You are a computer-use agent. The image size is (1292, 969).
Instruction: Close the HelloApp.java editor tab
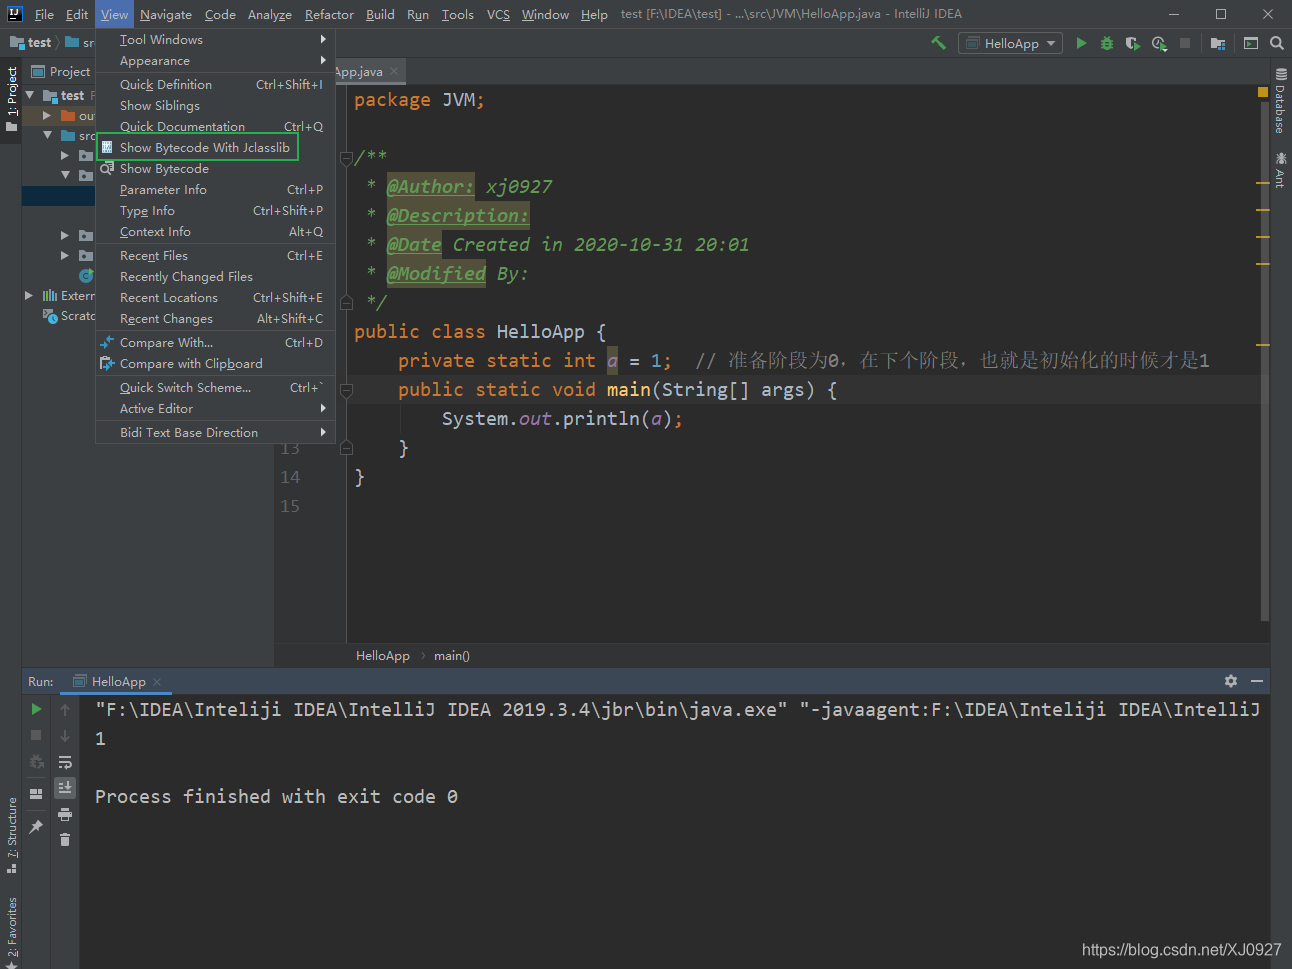tap(394, 71)
